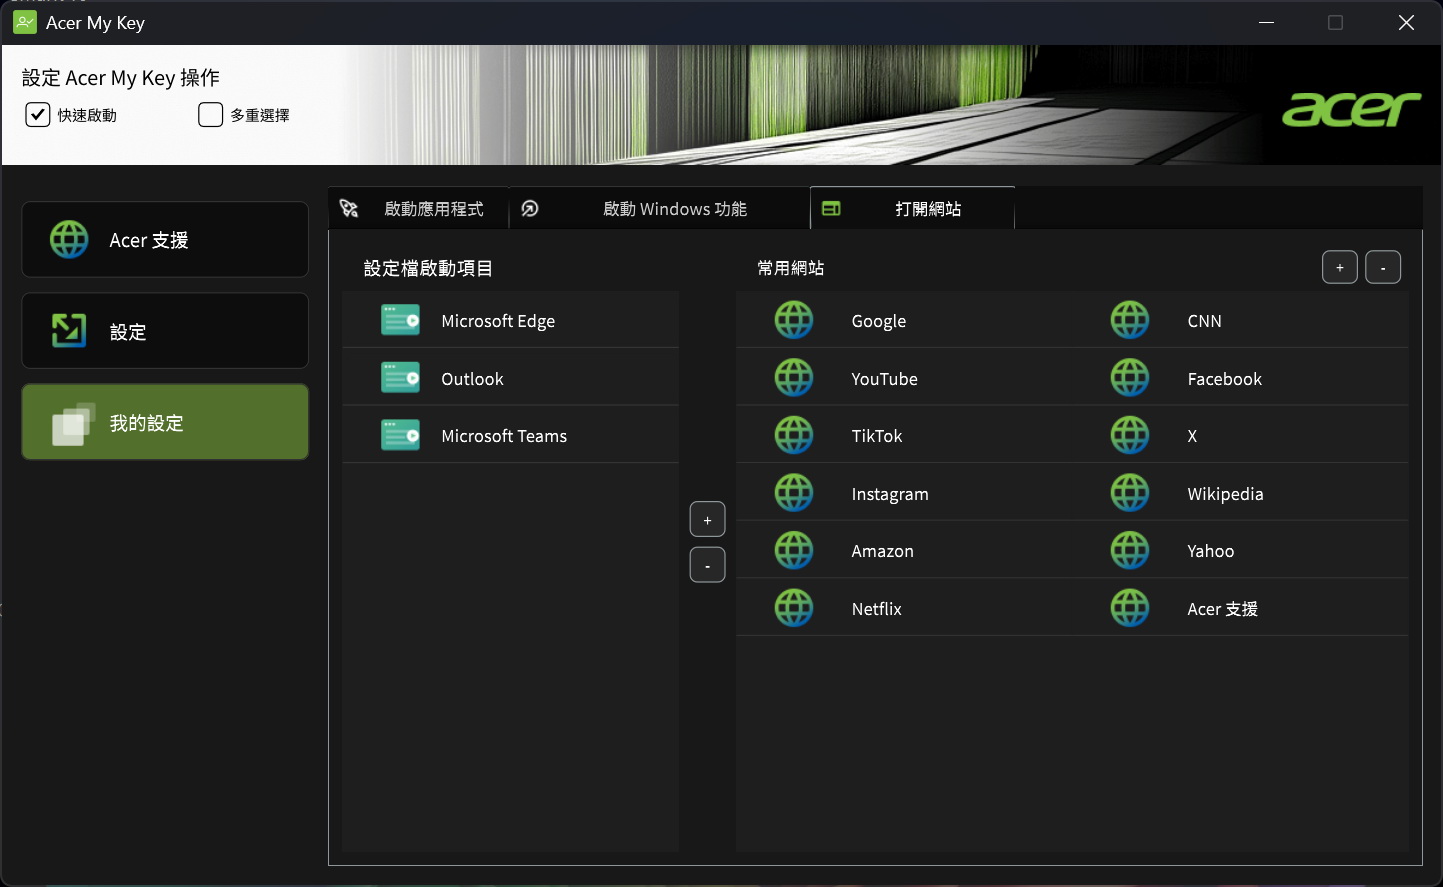The image size is (1443, 887).
Task: Add a new website with top-right plus
Action: pyautogui.click(x=1339, y=268)
